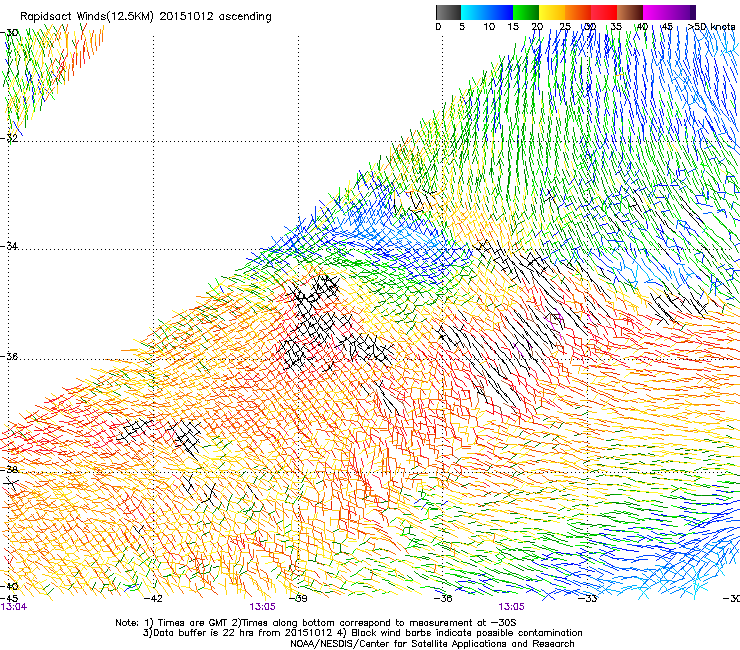
Task: Click the cyan-blue 5-15 knots color swatch
Action: tap(487, 12)
